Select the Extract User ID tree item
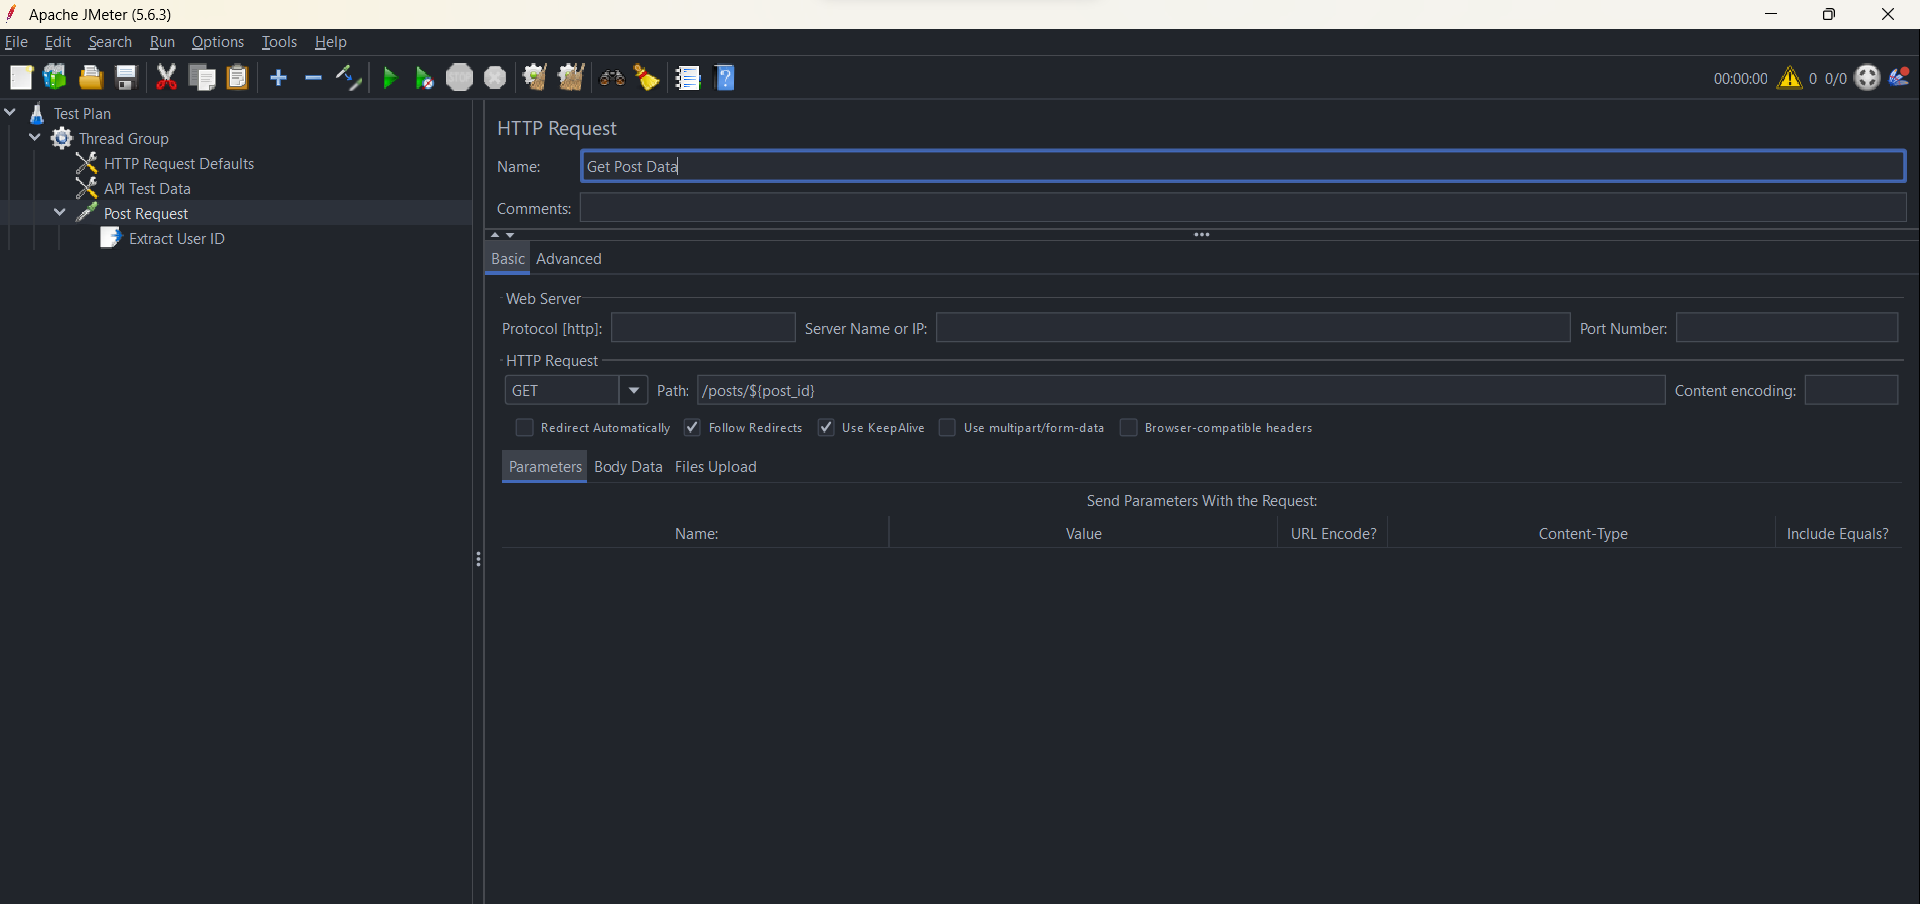Viewport: 1920px width, 904px height. 177,238
